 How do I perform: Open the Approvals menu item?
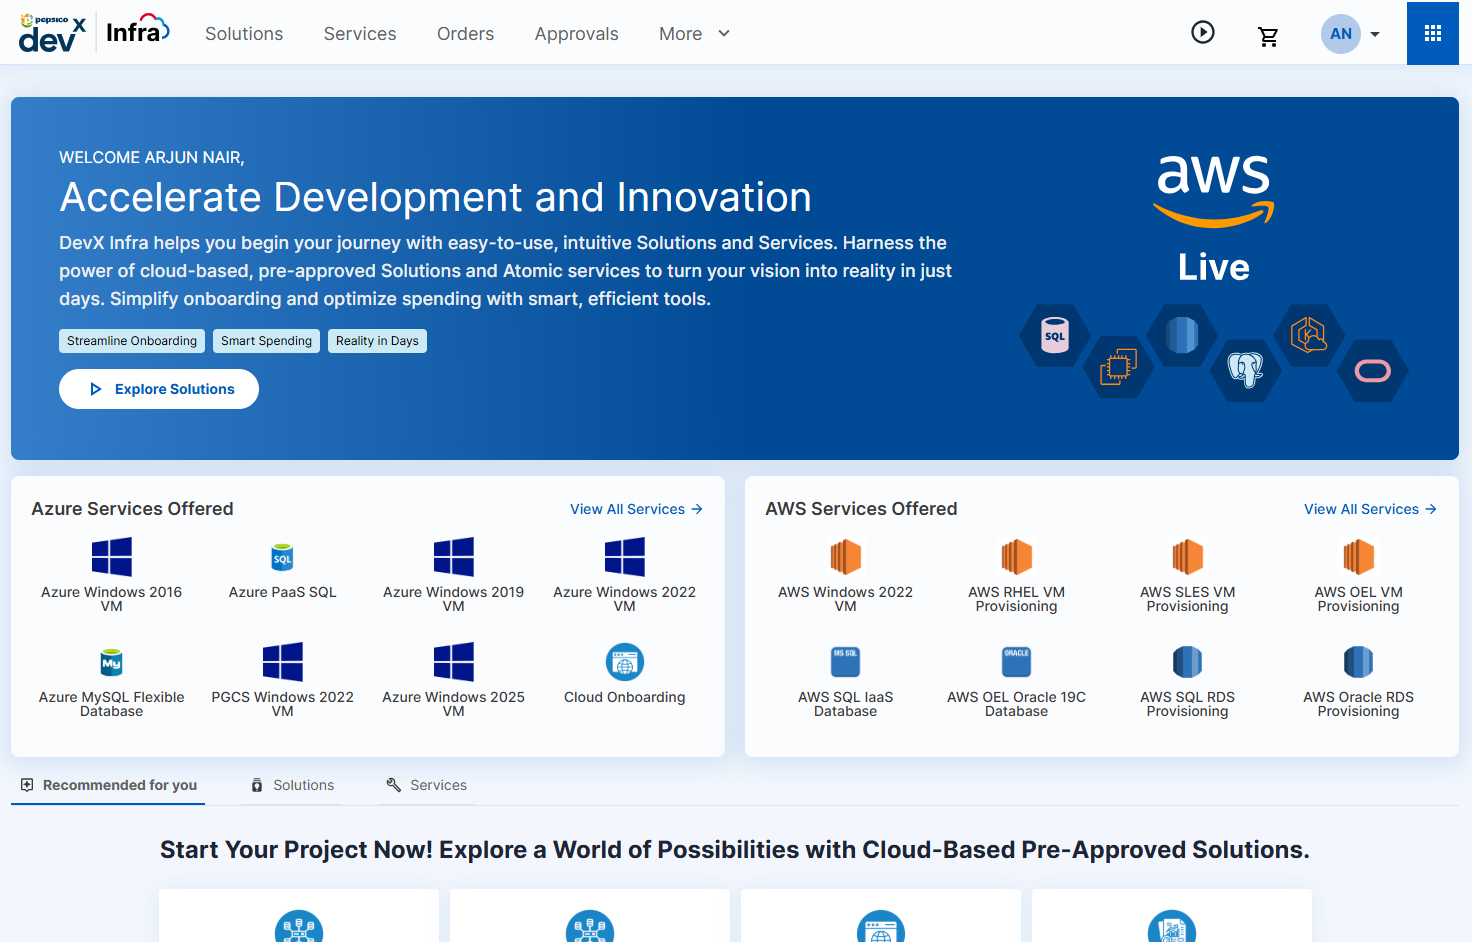coord(577,34)
